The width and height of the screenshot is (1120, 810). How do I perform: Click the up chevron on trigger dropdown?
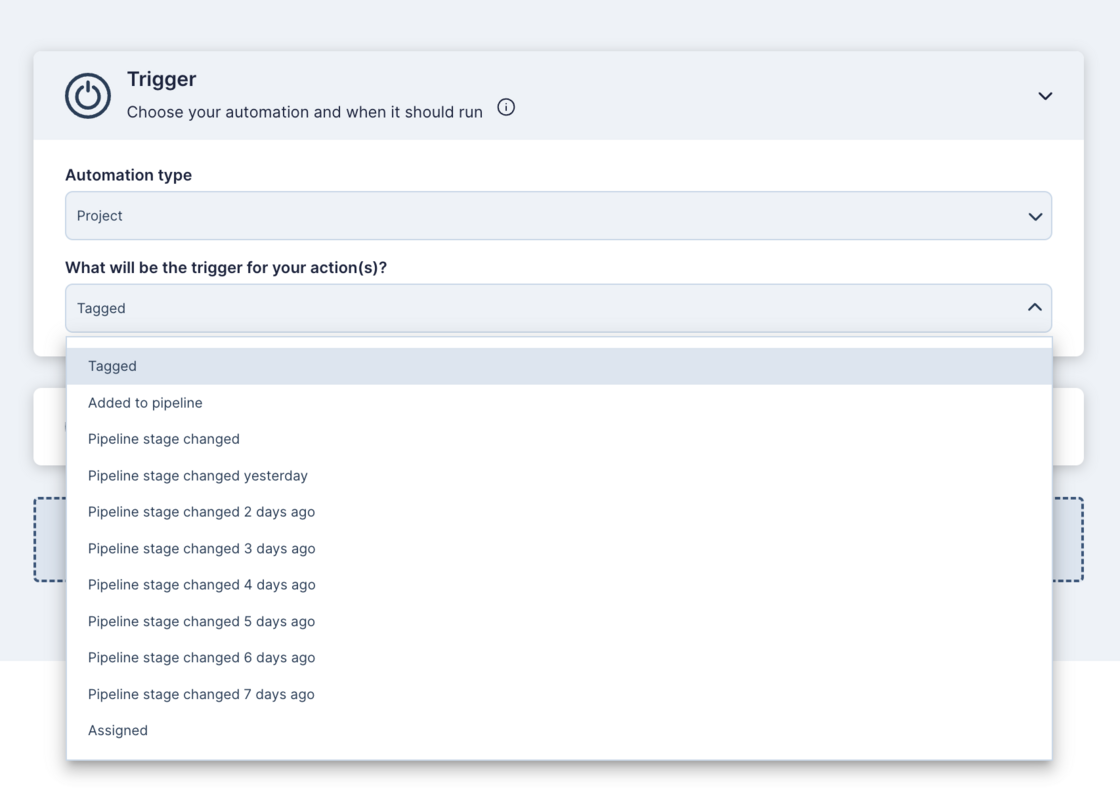1035,308
